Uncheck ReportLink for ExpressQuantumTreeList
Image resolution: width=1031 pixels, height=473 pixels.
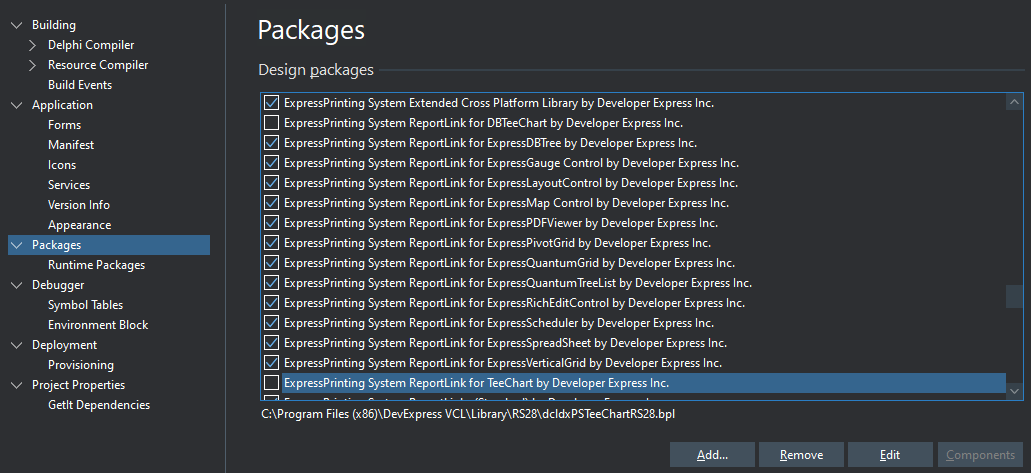coord(271,283)
